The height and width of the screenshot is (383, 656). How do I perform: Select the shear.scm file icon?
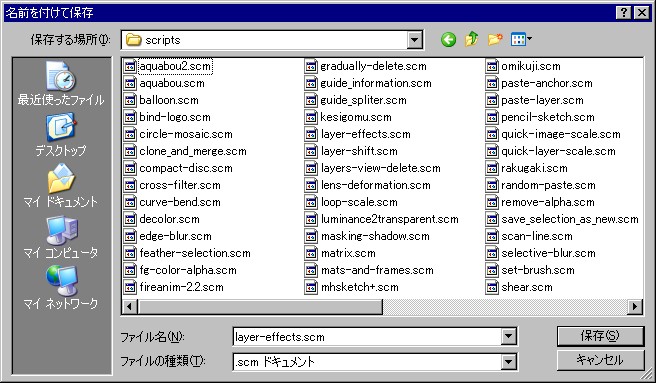(492, 287)
